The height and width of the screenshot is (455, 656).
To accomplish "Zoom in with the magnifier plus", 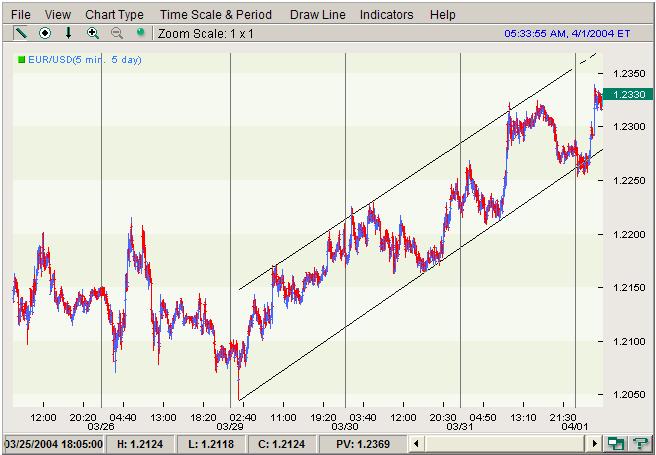I will coord(92,33).
